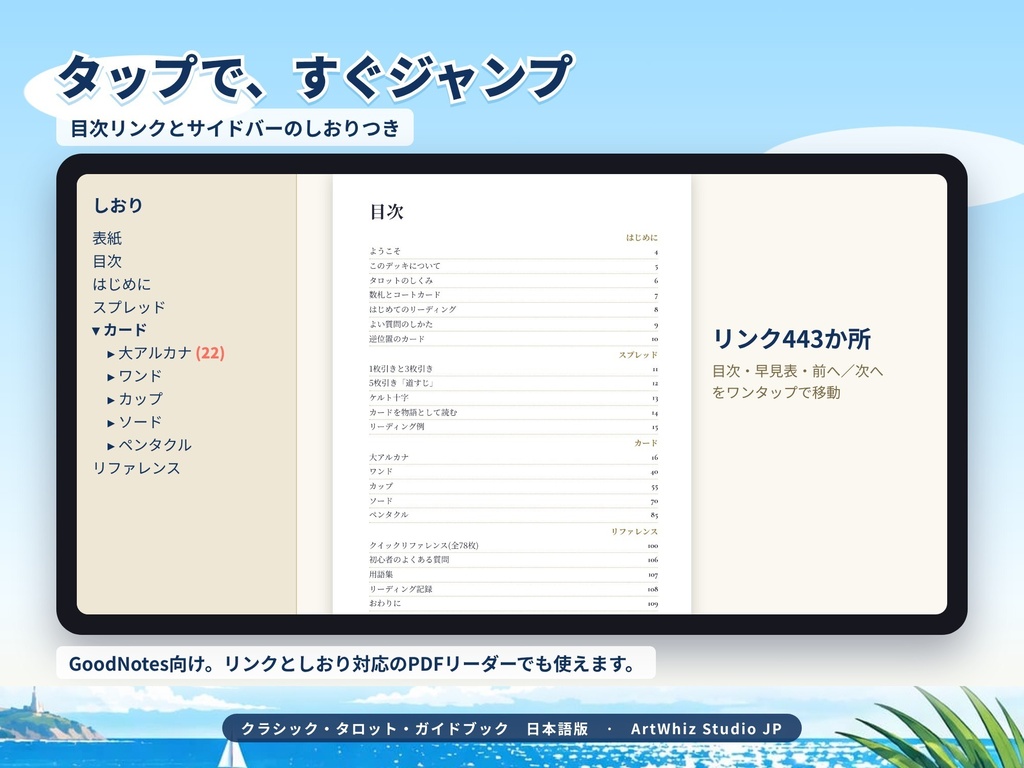Expand the ソード bookmark in the sidebar
Image resolution: width=1024 pixels, height=768 pixels.
pos(111,423)
